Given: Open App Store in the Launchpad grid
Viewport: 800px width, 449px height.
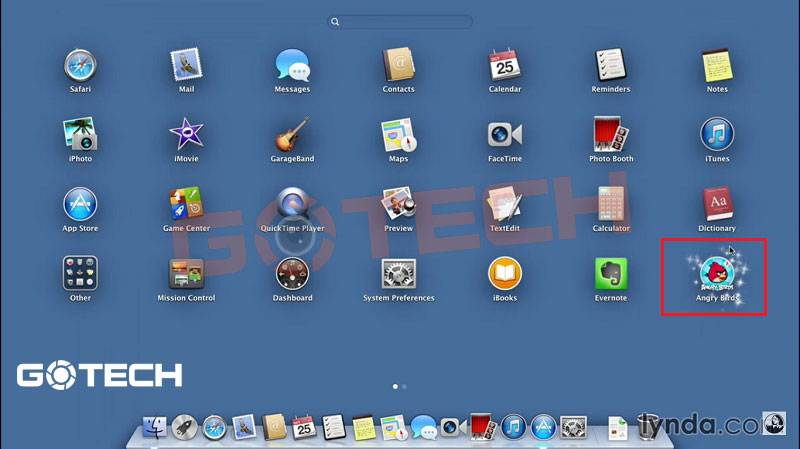Looking at the screenshot, I should tap(80, 204).
